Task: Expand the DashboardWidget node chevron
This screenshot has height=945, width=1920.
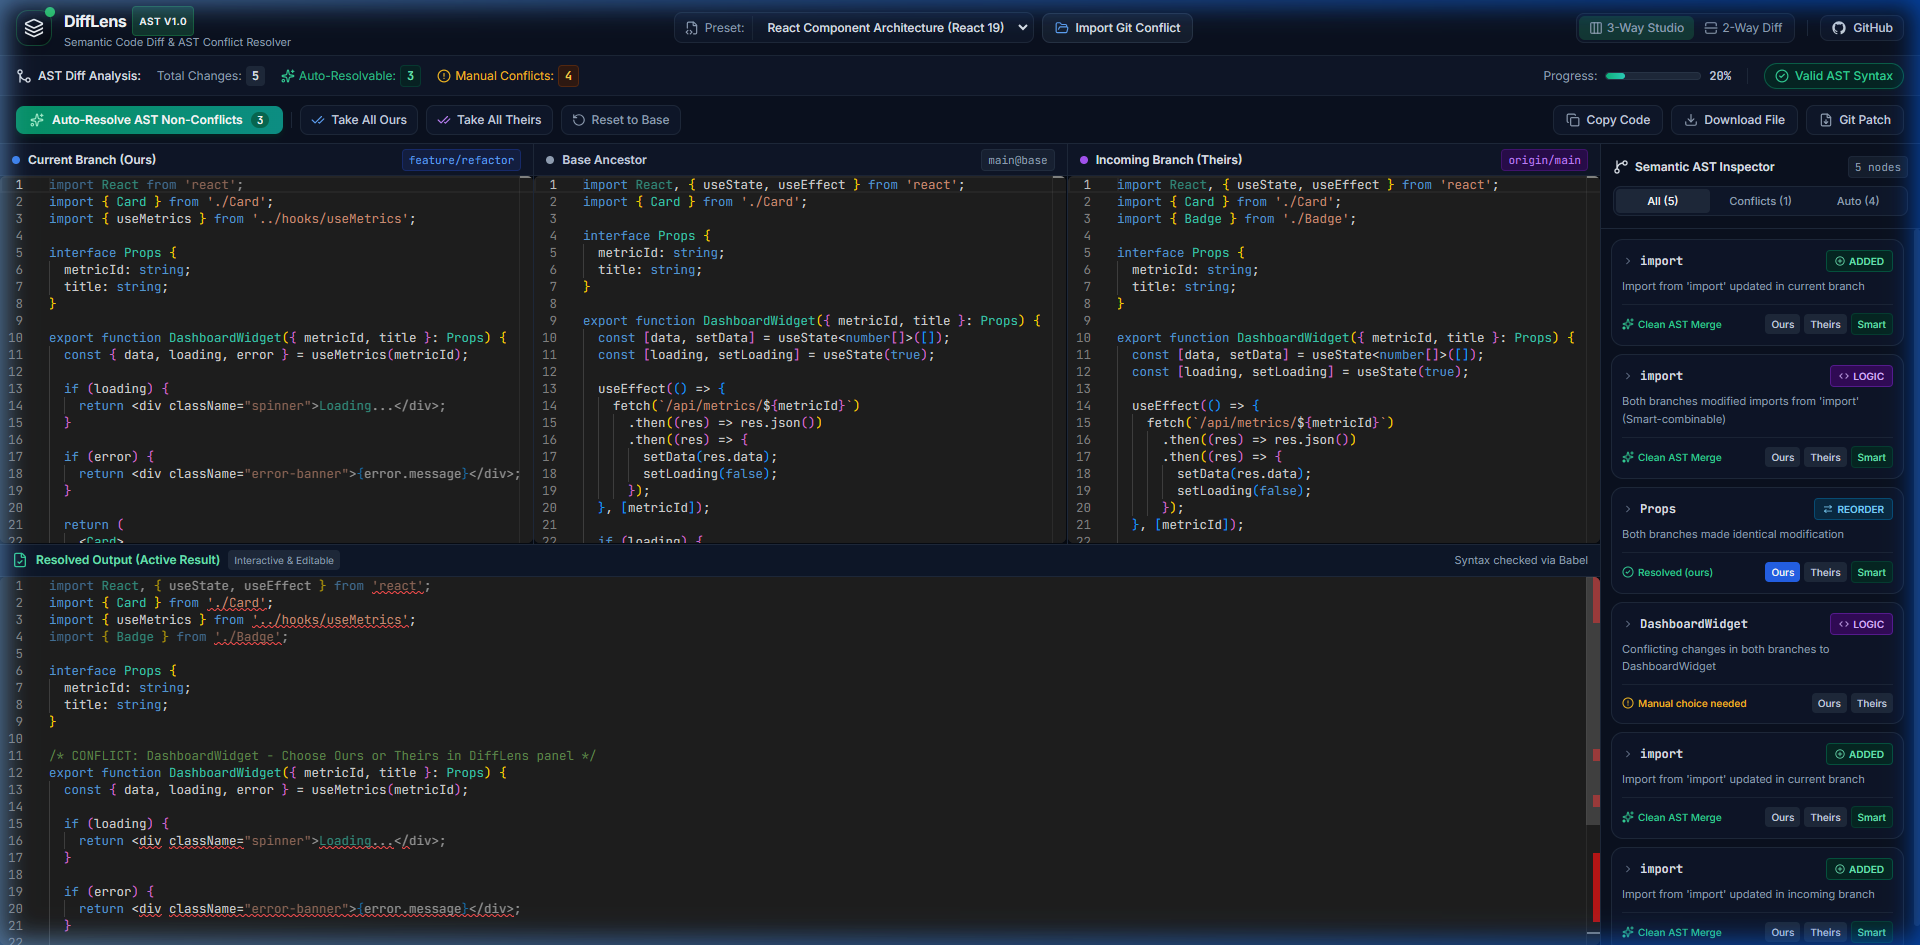Action: [1628, 624]
